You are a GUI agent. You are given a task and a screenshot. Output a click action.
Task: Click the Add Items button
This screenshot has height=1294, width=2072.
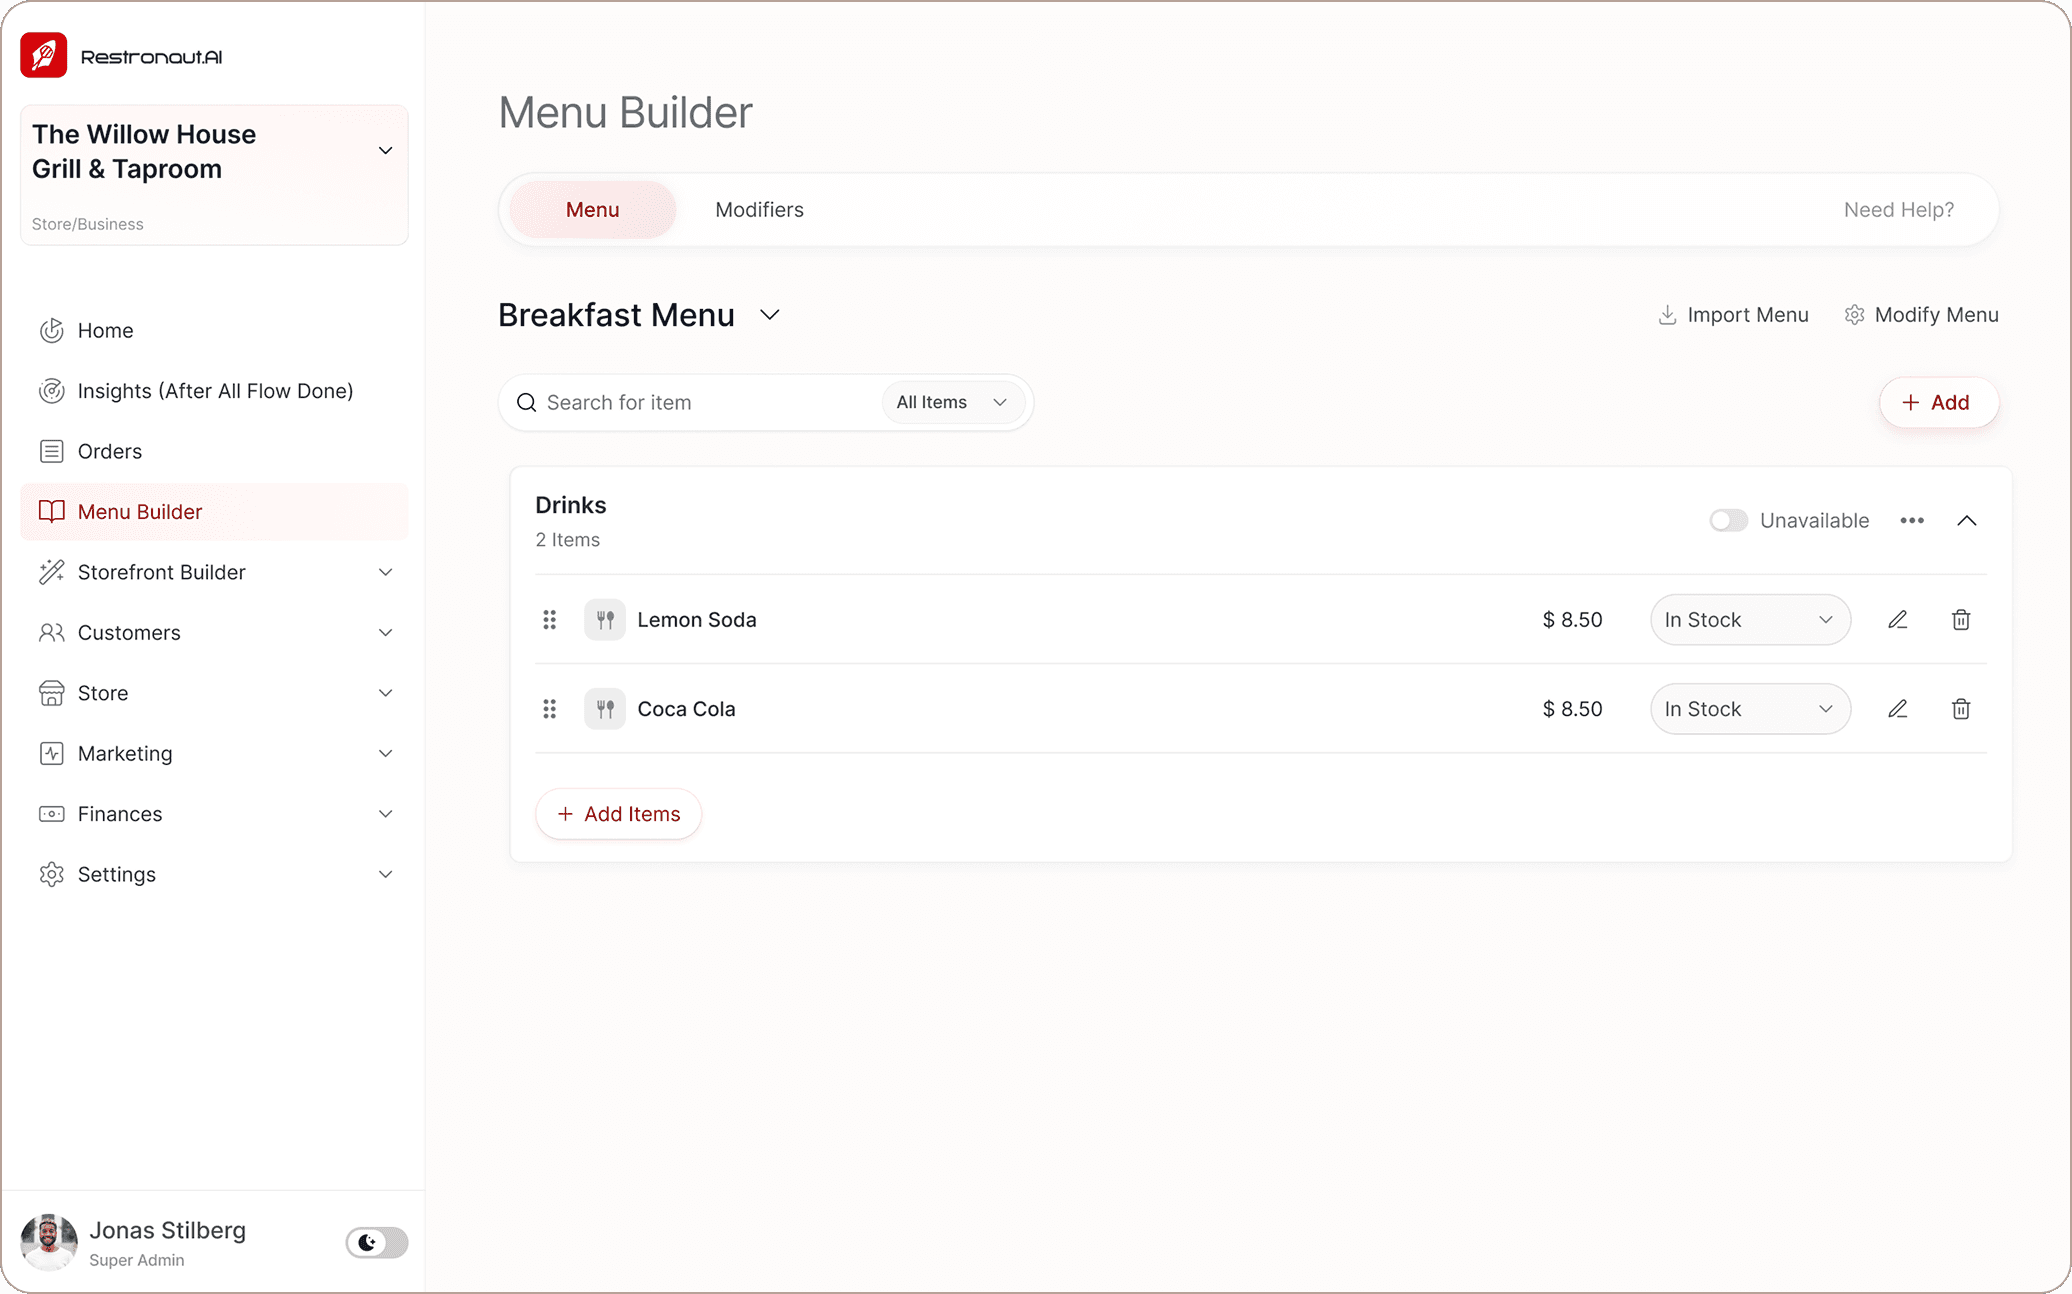tap(618, 814)
